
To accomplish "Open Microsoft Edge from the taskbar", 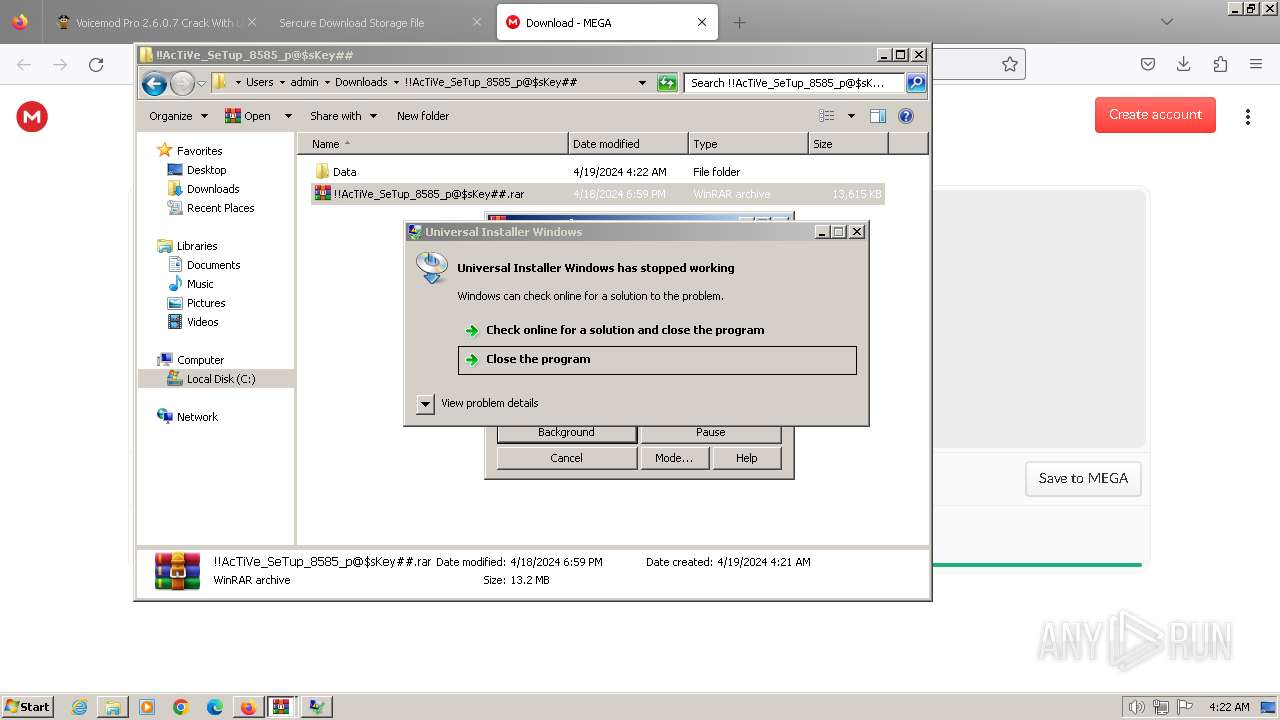I will pos(215,707).
